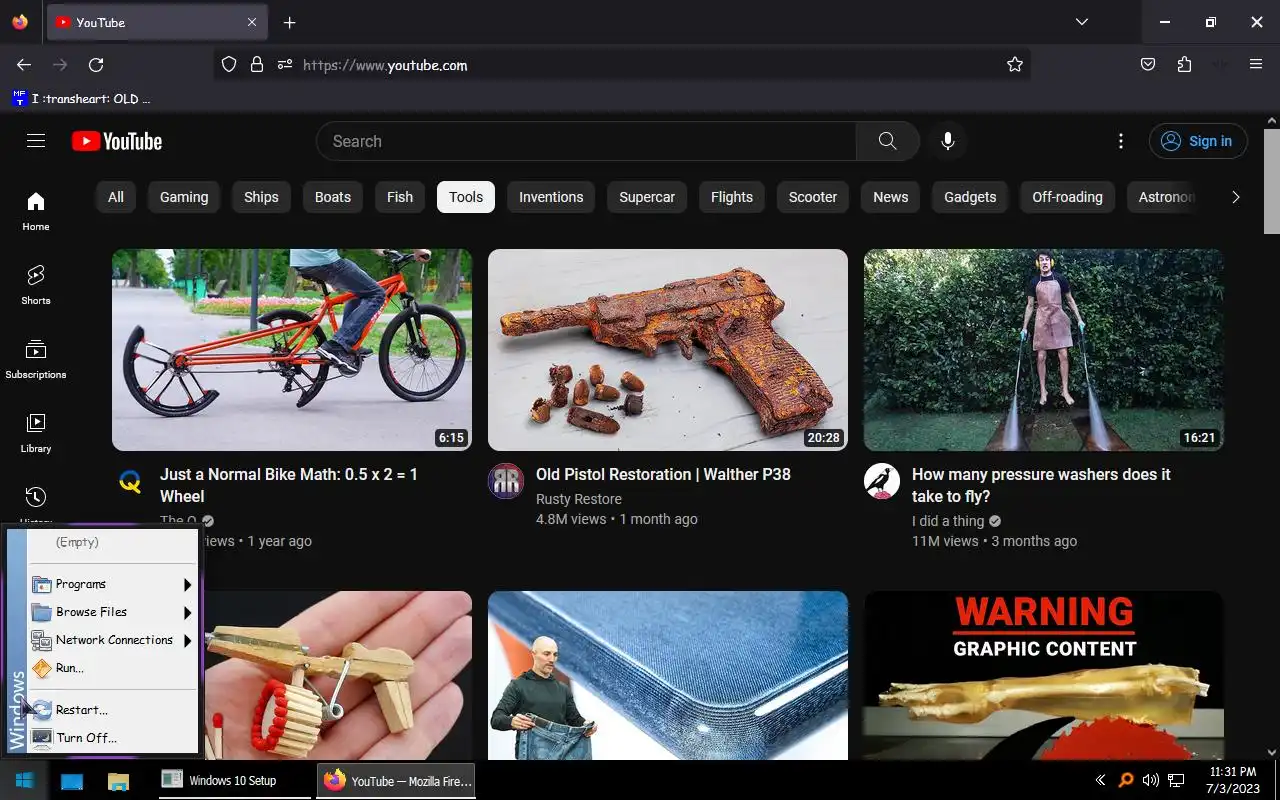Select the Gadgets filter chip
Viewport: 1280px width, 800px height.
(x=970, y=197)
